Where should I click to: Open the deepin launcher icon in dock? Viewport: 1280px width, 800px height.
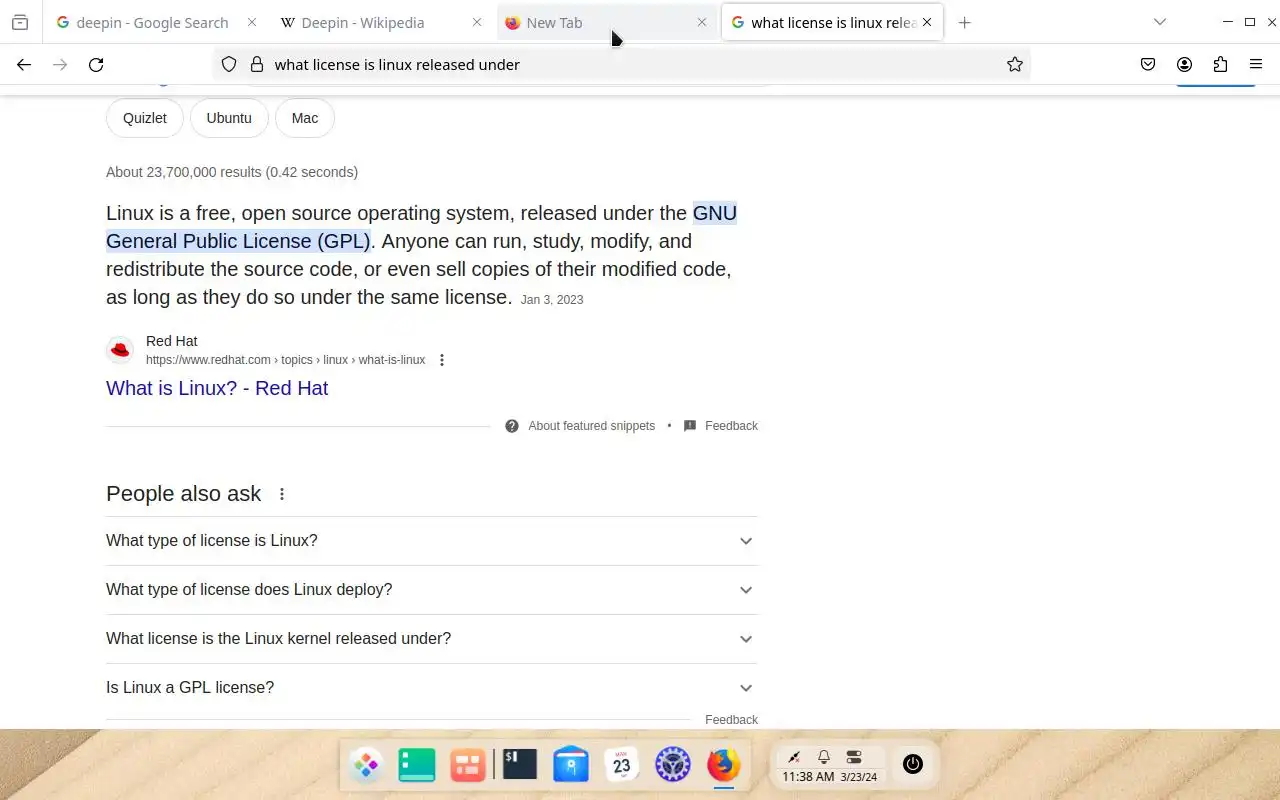[366, 765]
